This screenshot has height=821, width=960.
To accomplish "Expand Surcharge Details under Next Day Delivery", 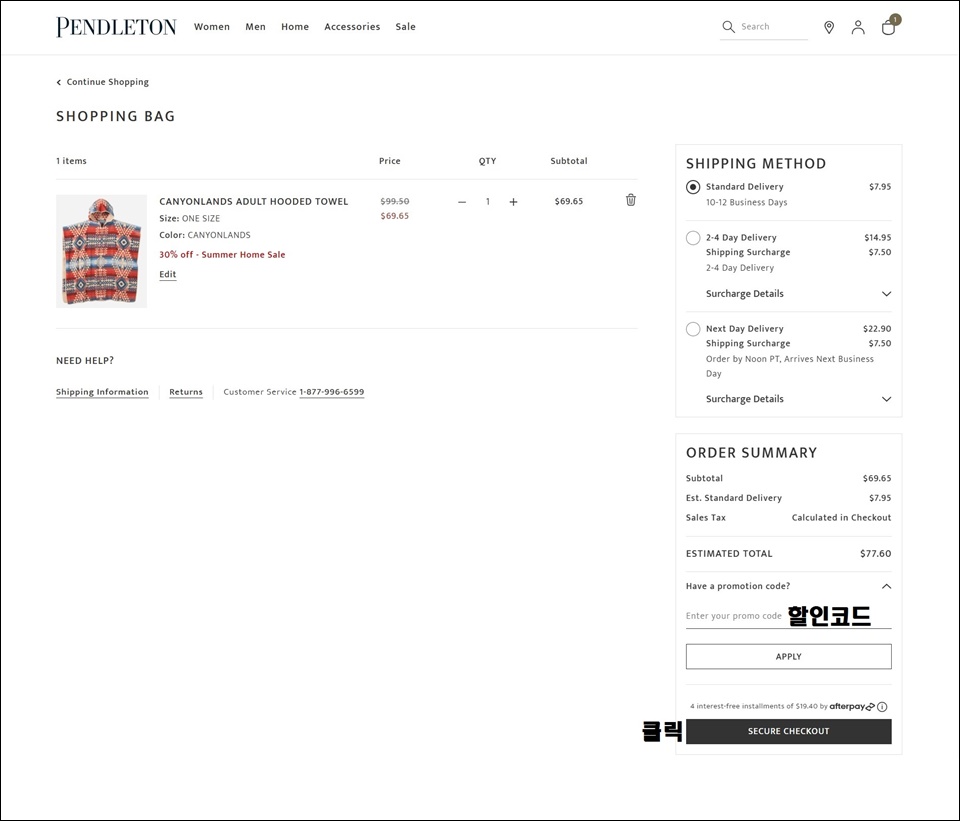I will (x=798, y=399).
